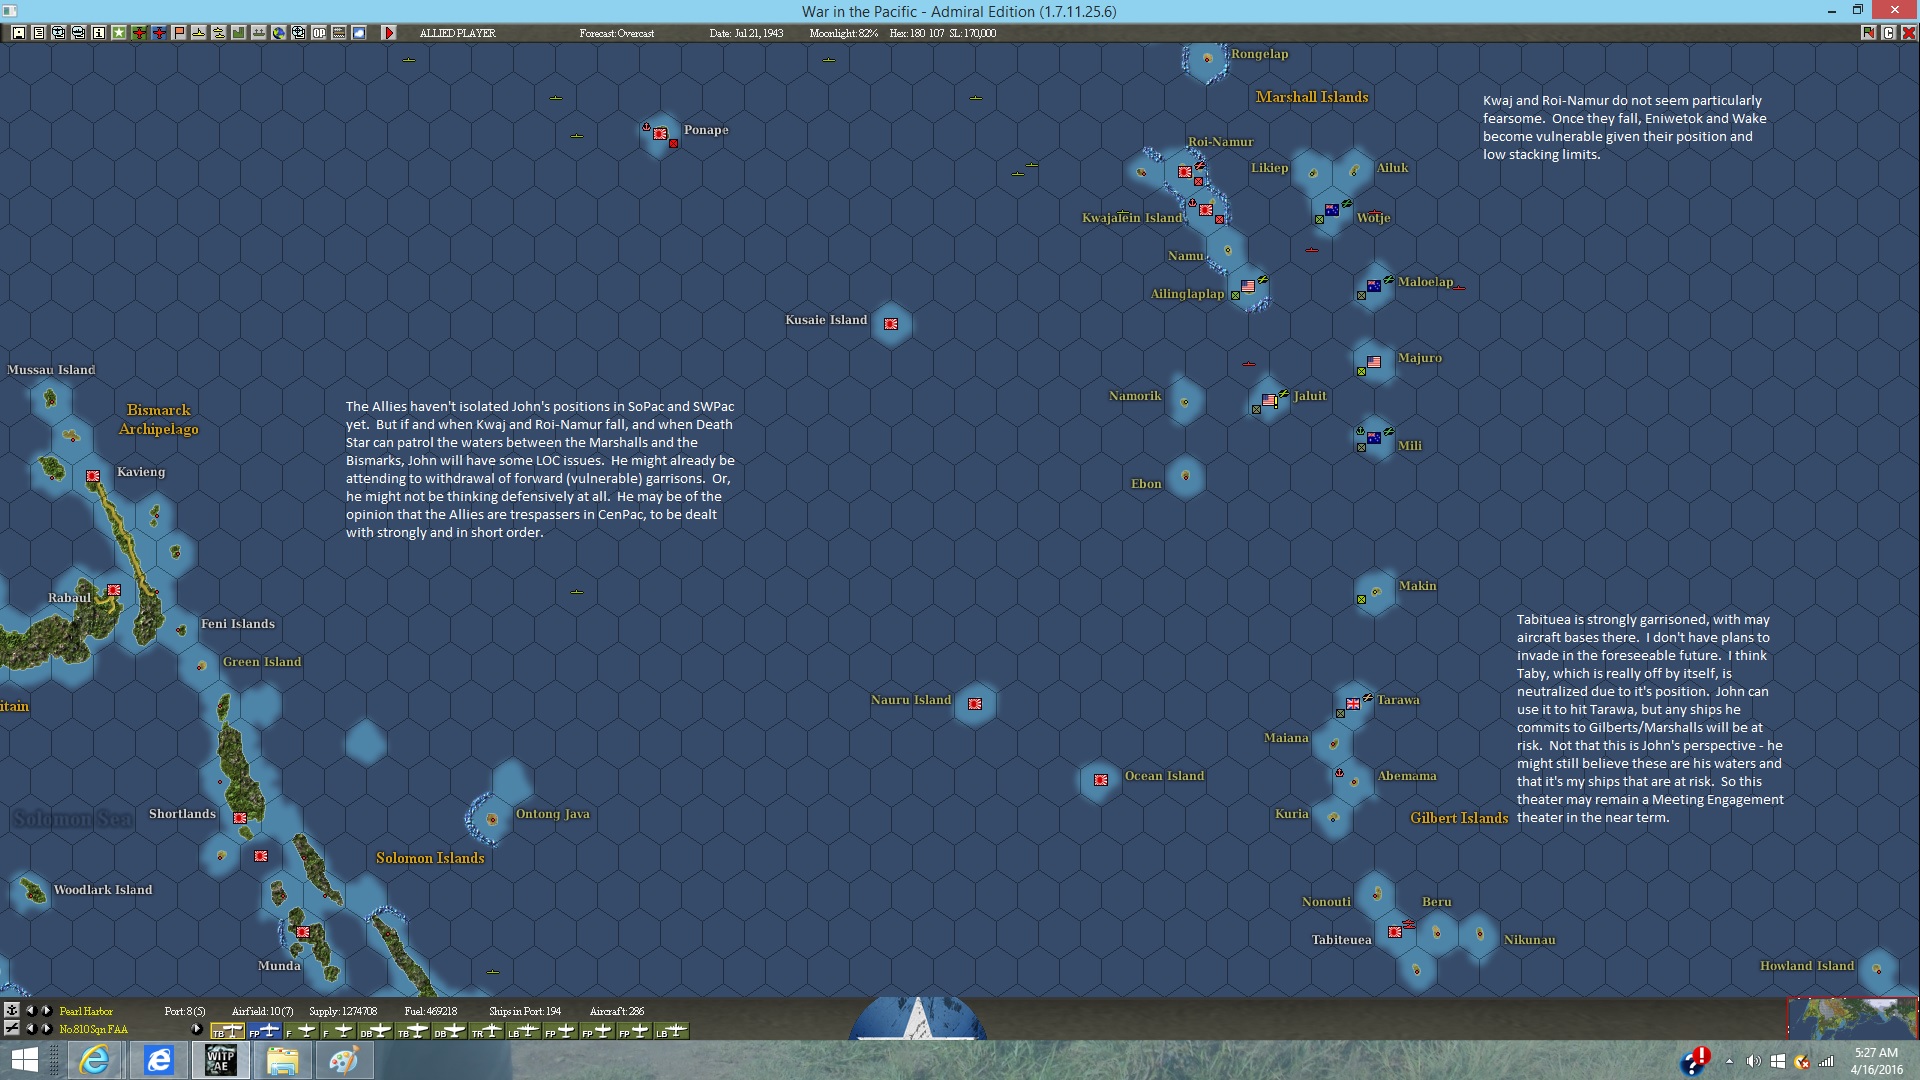
Task: Click the globe icon in top toolbar
Action: [x=279, y=33]
